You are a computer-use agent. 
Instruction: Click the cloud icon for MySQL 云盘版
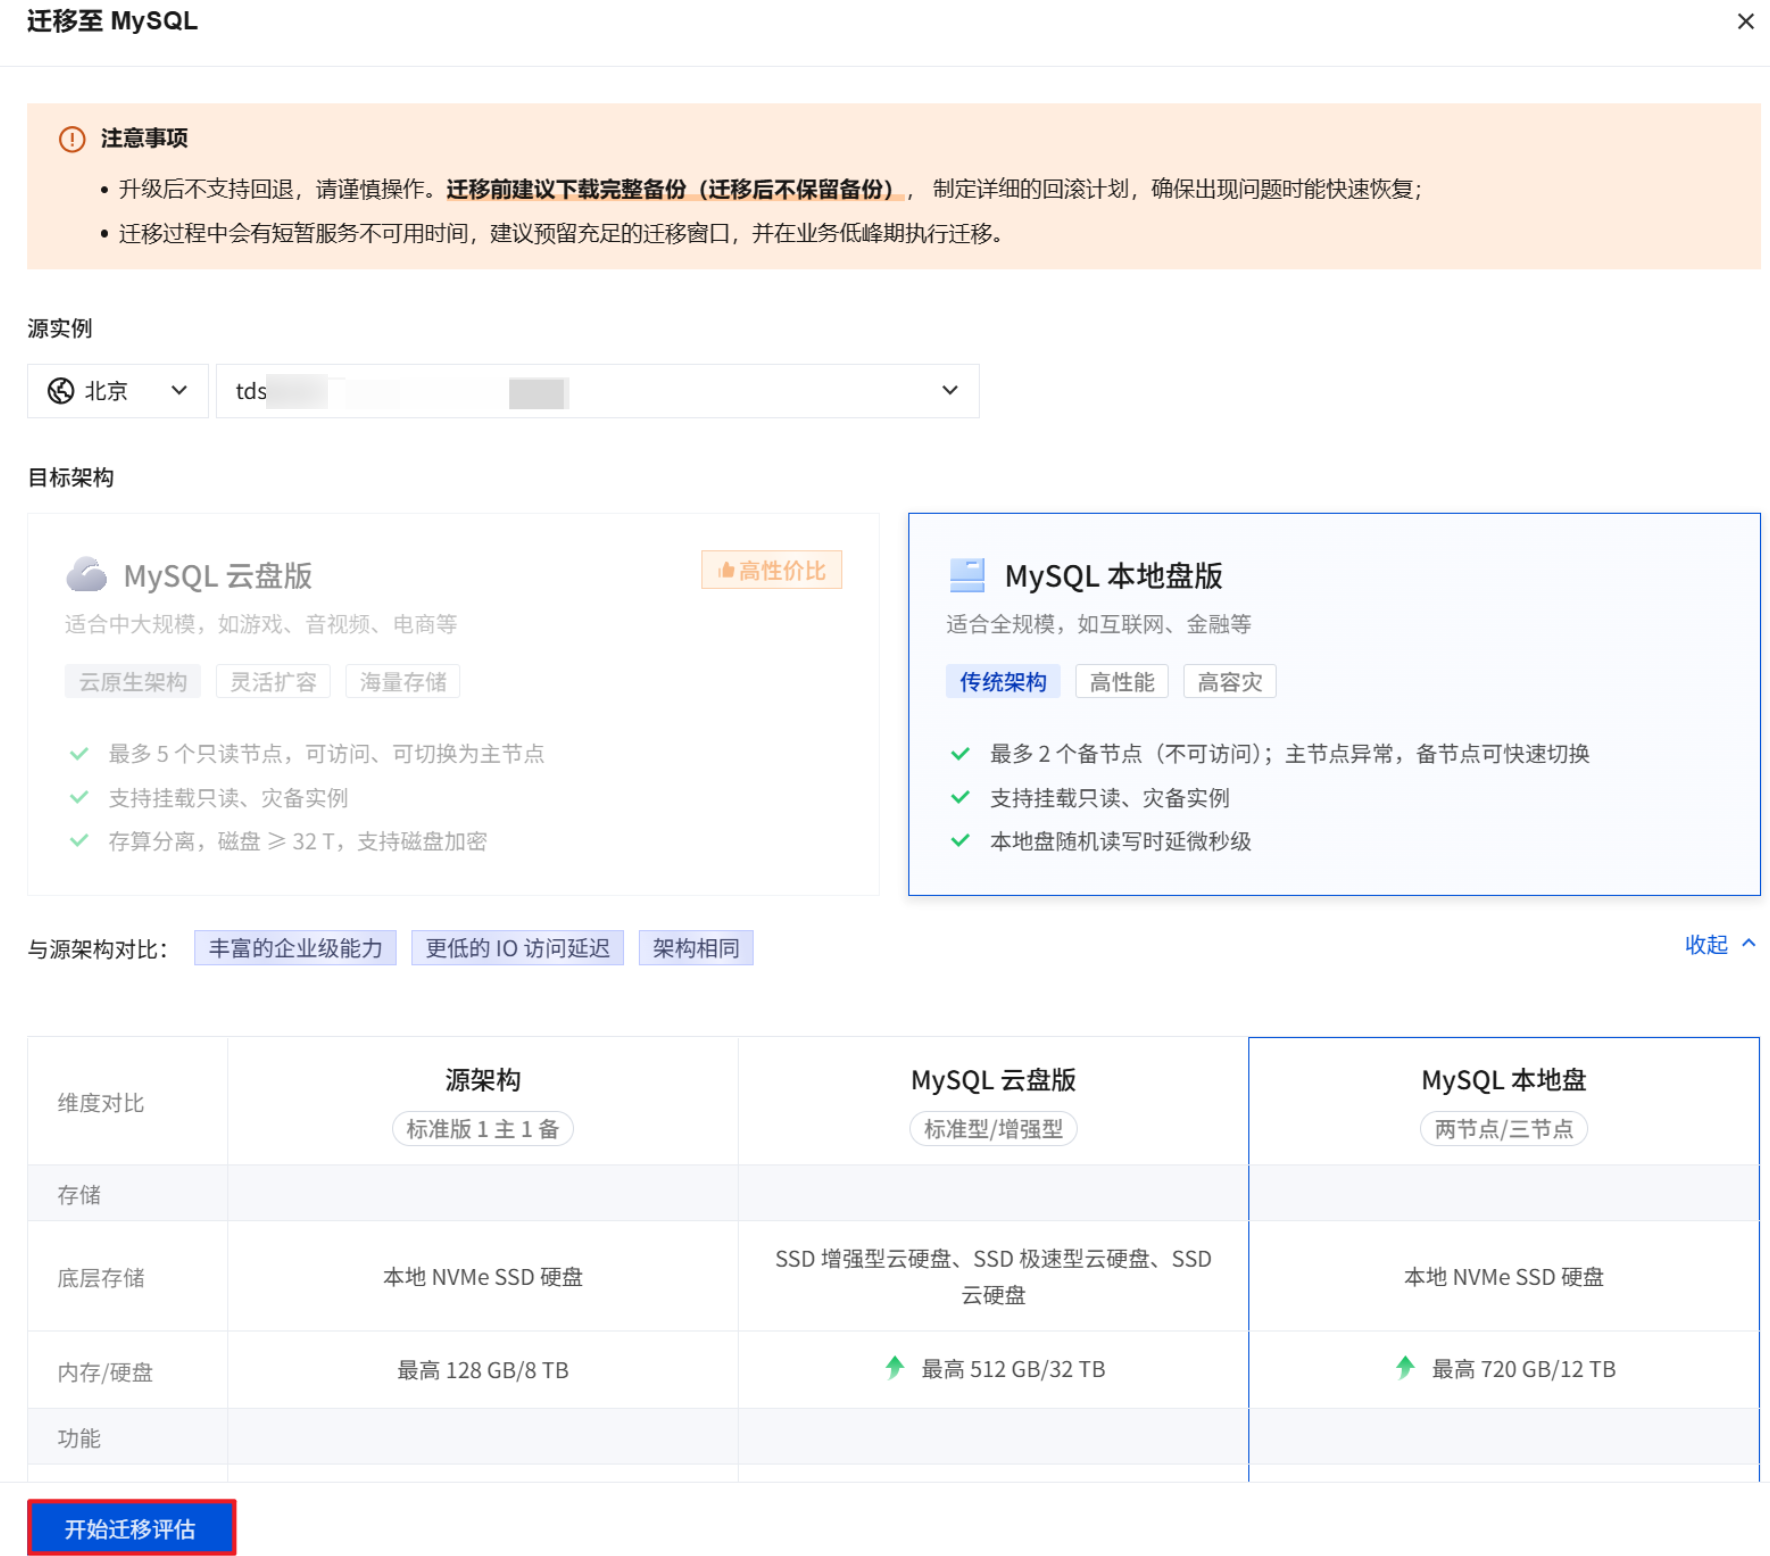87,575
